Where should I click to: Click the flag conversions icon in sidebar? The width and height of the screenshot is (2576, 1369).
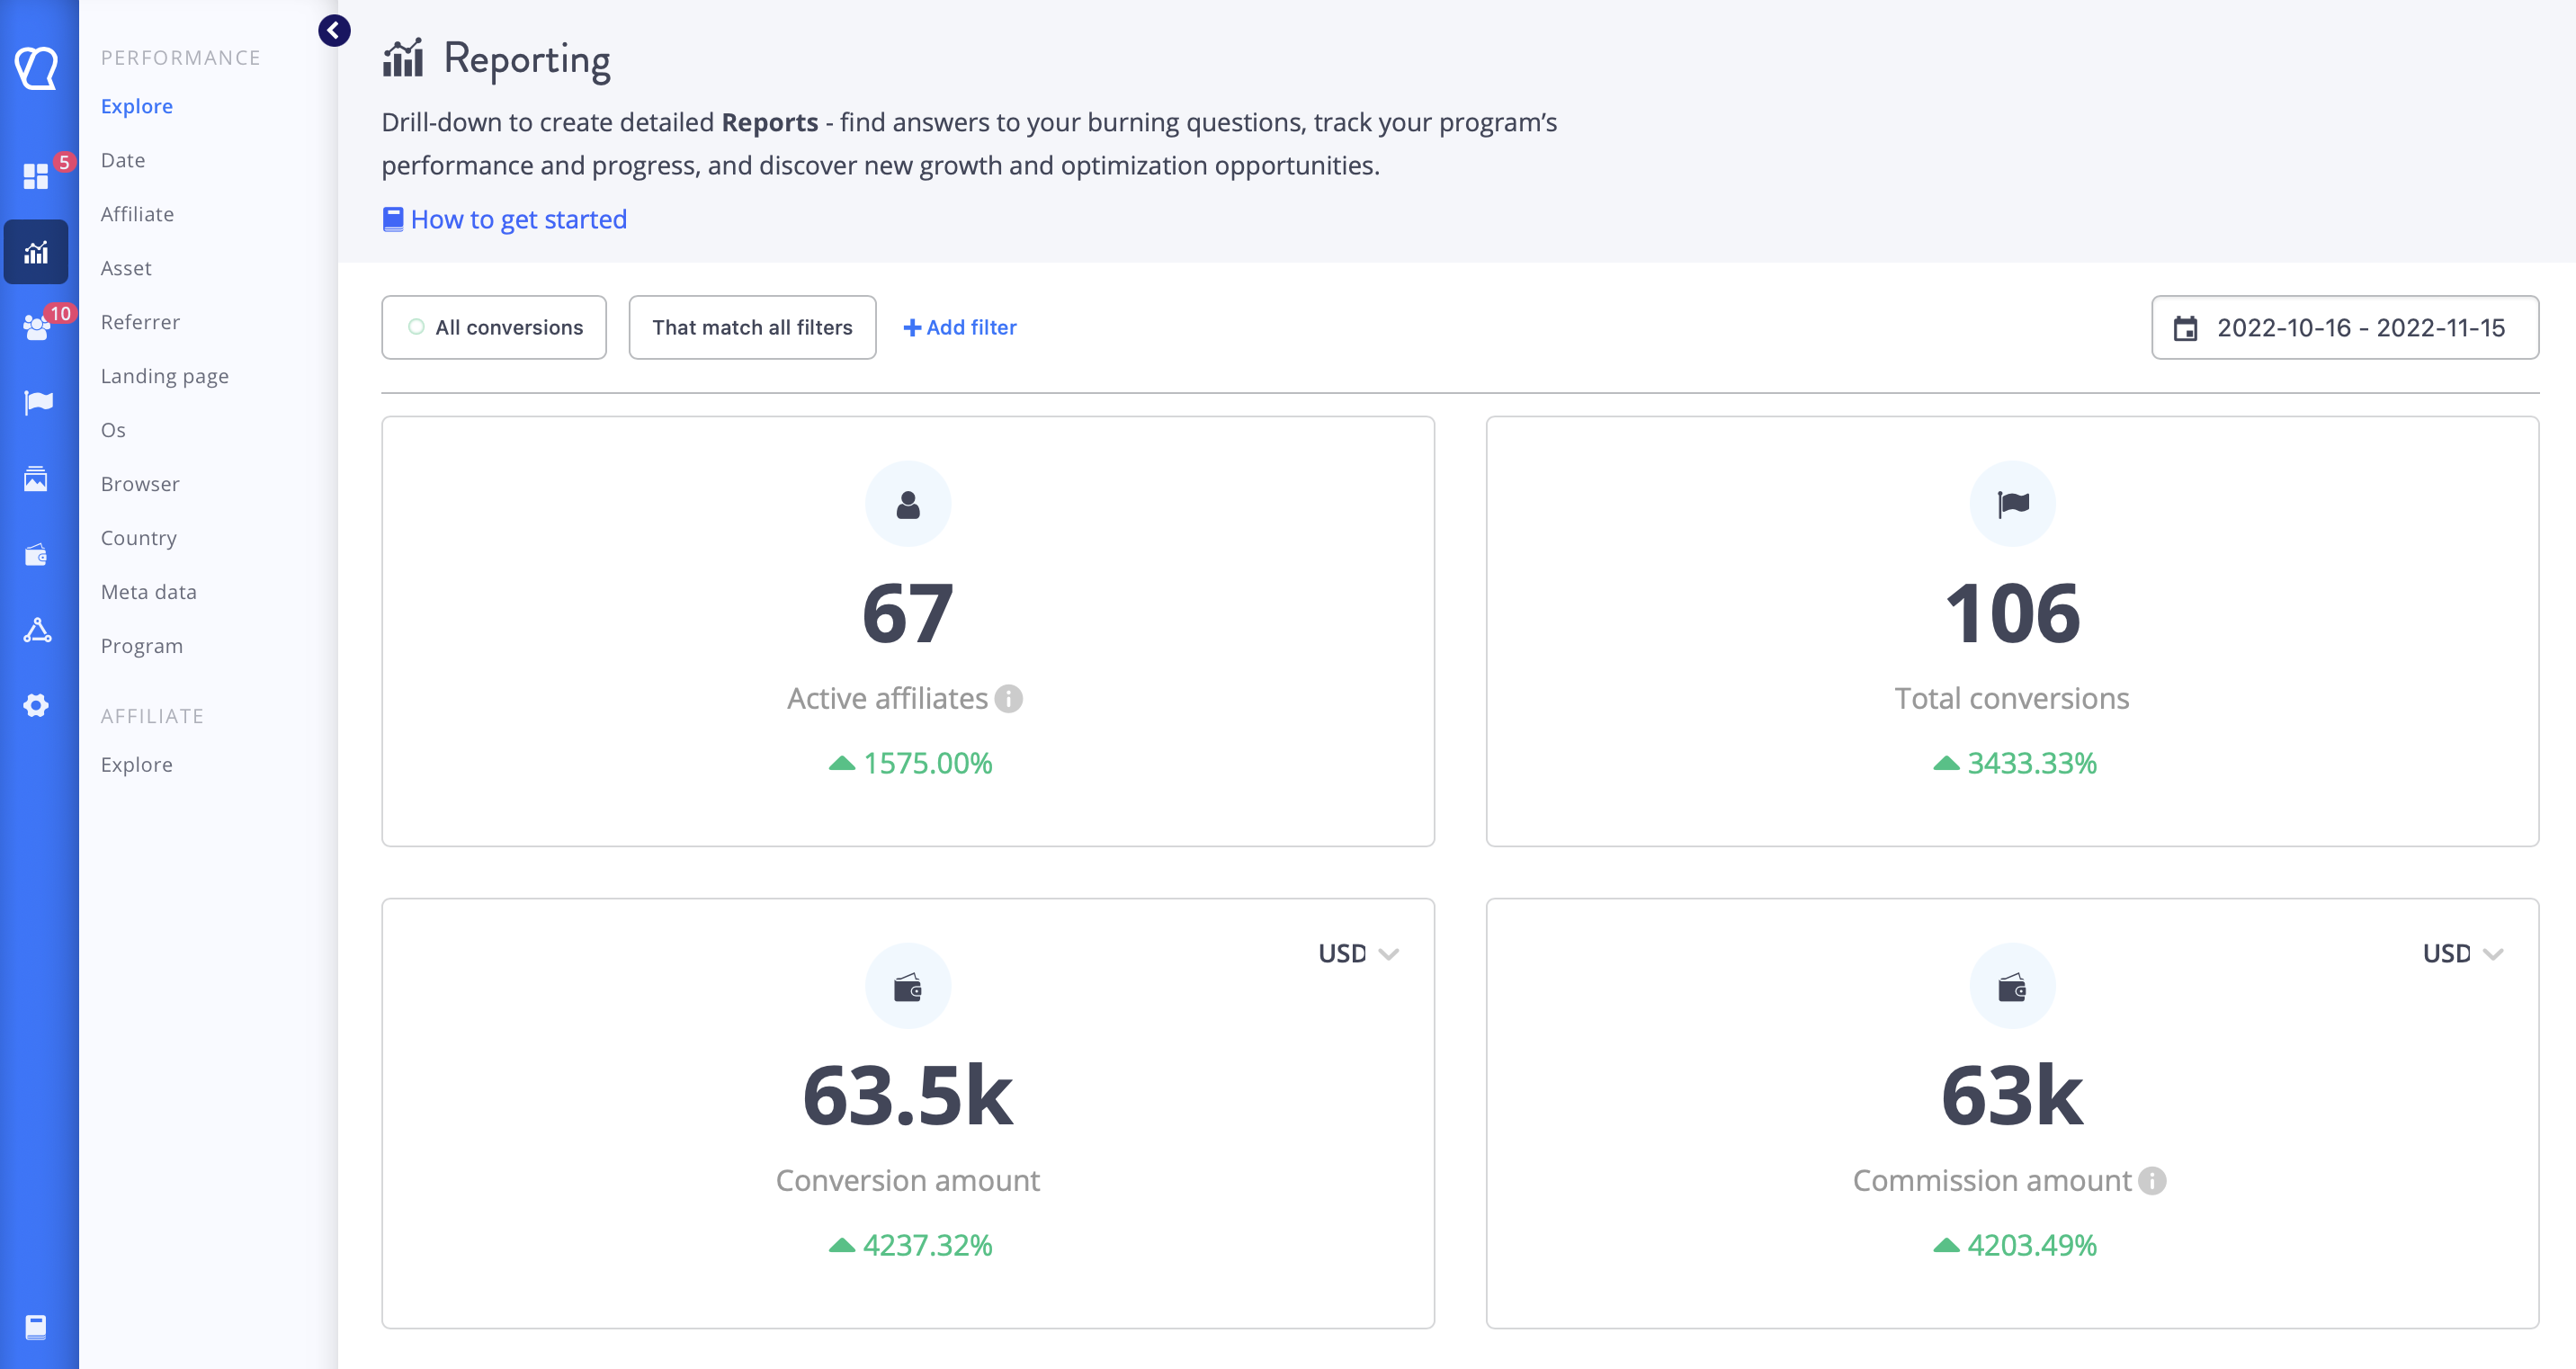coord(38,402)
